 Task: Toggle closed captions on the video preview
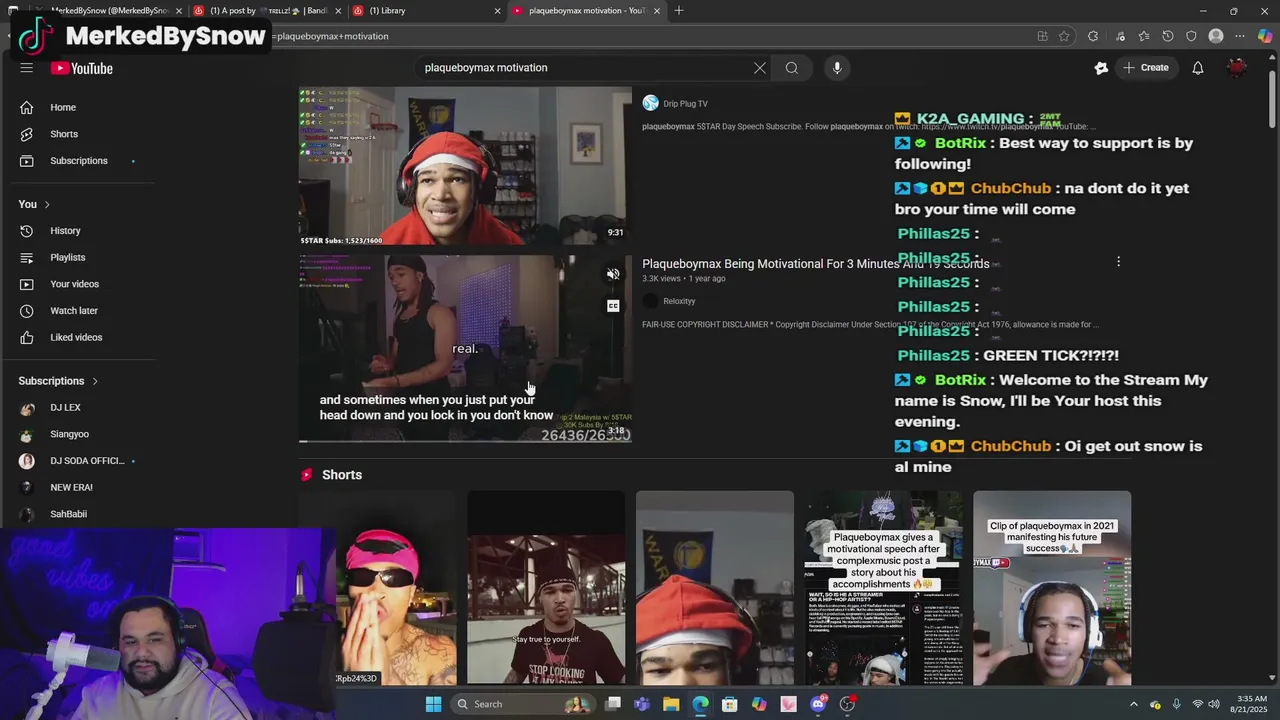tap(613, 306)
